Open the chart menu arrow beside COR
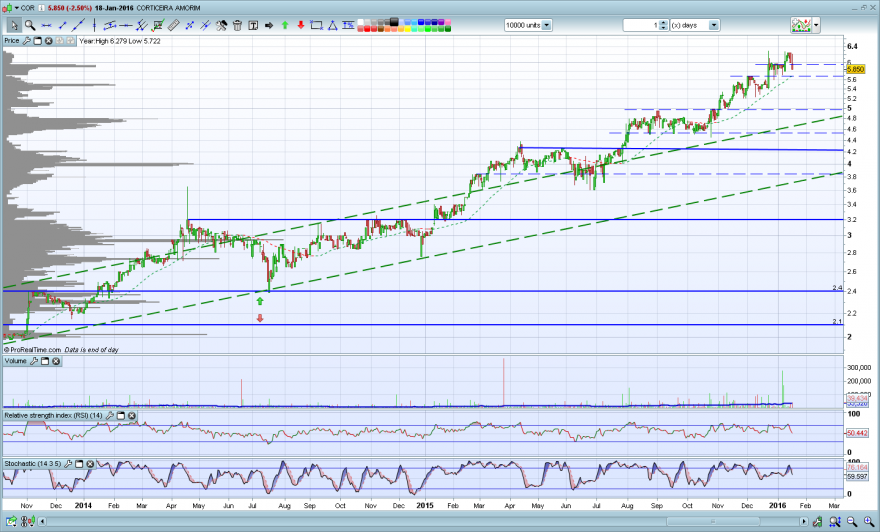The width and height of the screenshot is (880, 532). (16, 8)
